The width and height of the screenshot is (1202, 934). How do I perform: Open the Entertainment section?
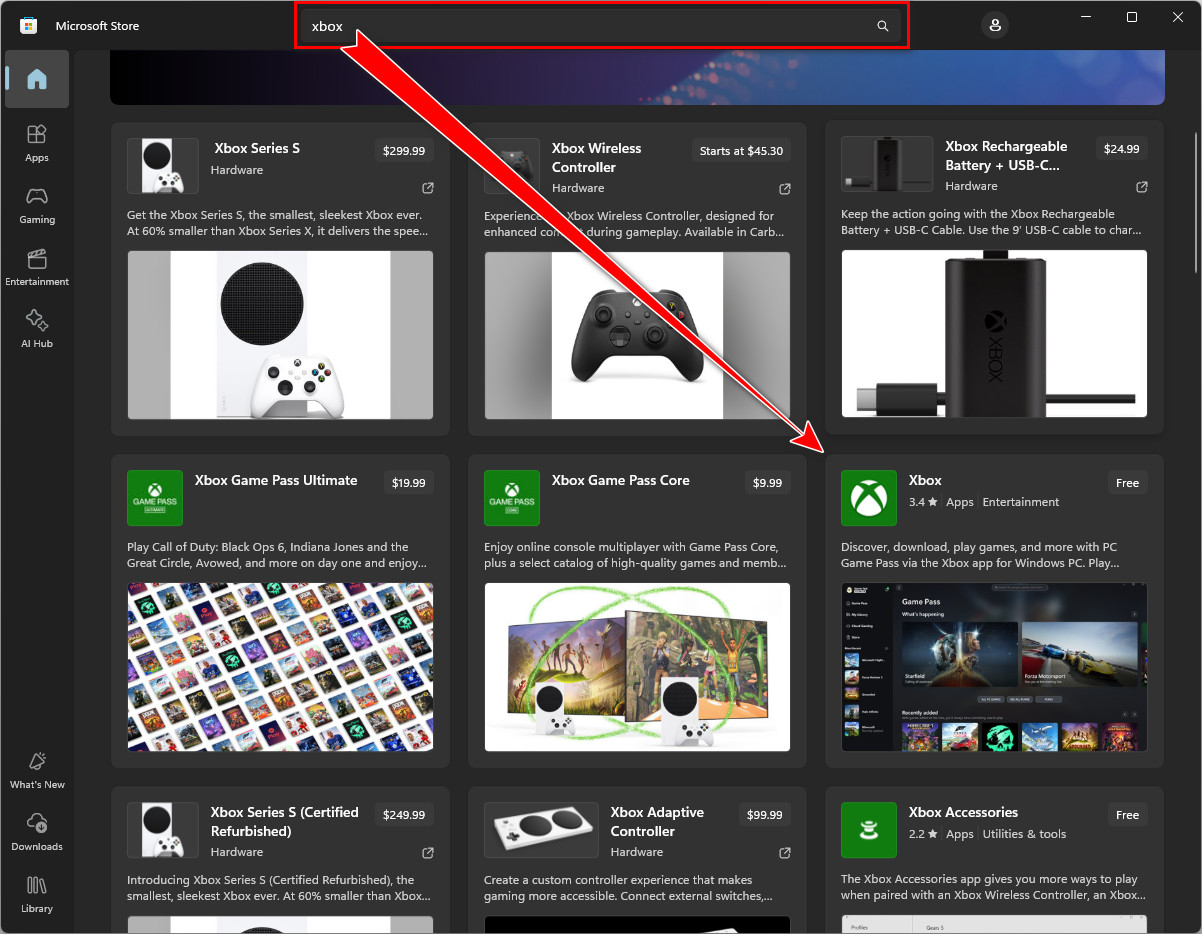coord(37,266)
